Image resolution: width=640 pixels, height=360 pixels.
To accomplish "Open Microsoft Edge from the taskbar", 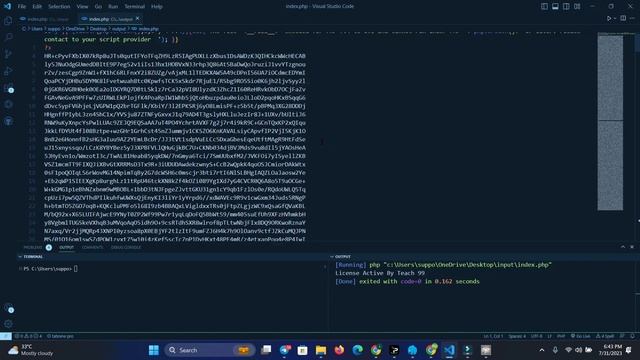I will click(358, 350).
